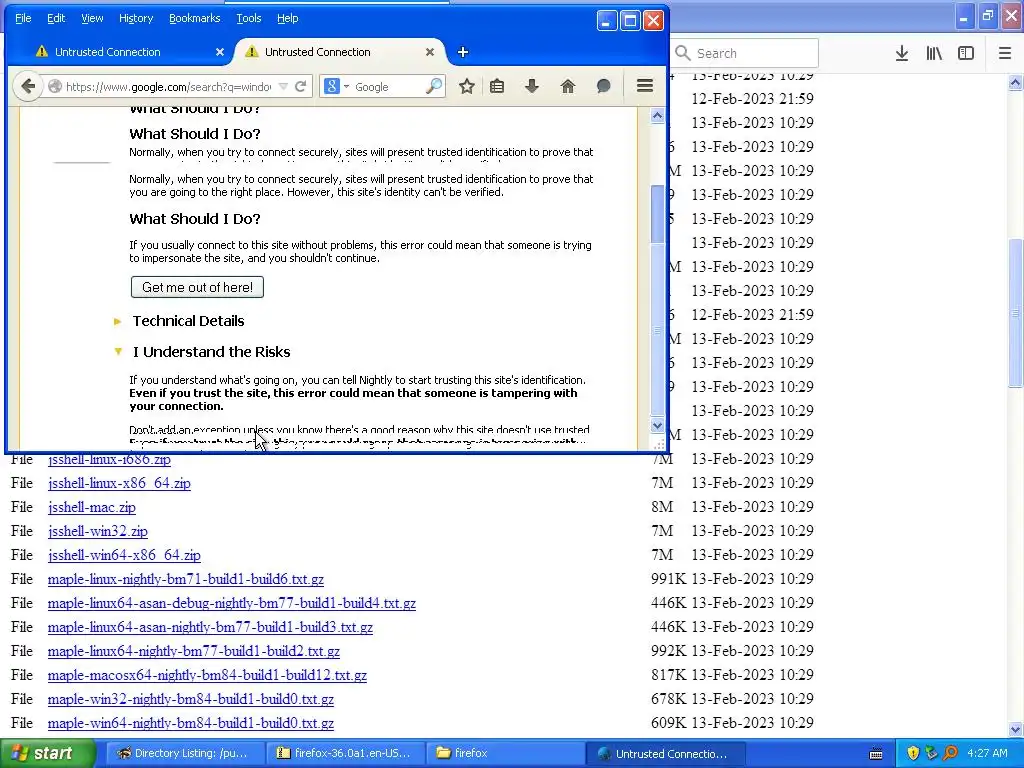Open View menu
The width and height of the screenshot is (1024, 768).
tap(92, 18)
